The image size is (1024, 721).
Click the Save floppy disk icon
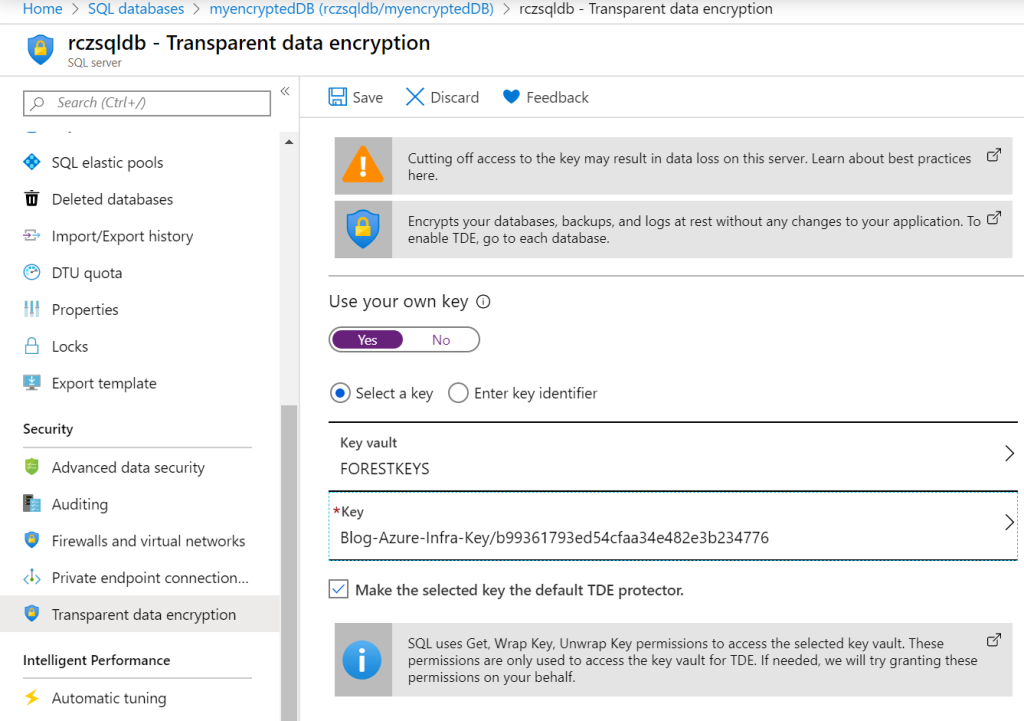(338, 97)
